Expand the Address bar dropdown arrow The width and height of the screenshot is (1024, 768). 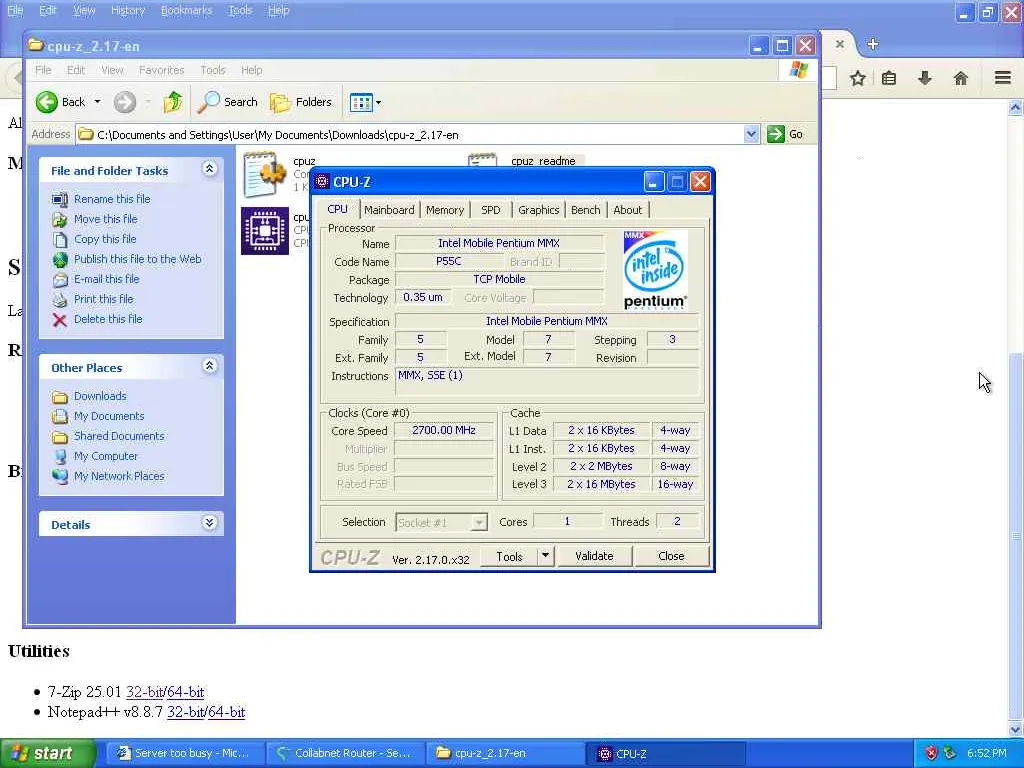[751, 135]
